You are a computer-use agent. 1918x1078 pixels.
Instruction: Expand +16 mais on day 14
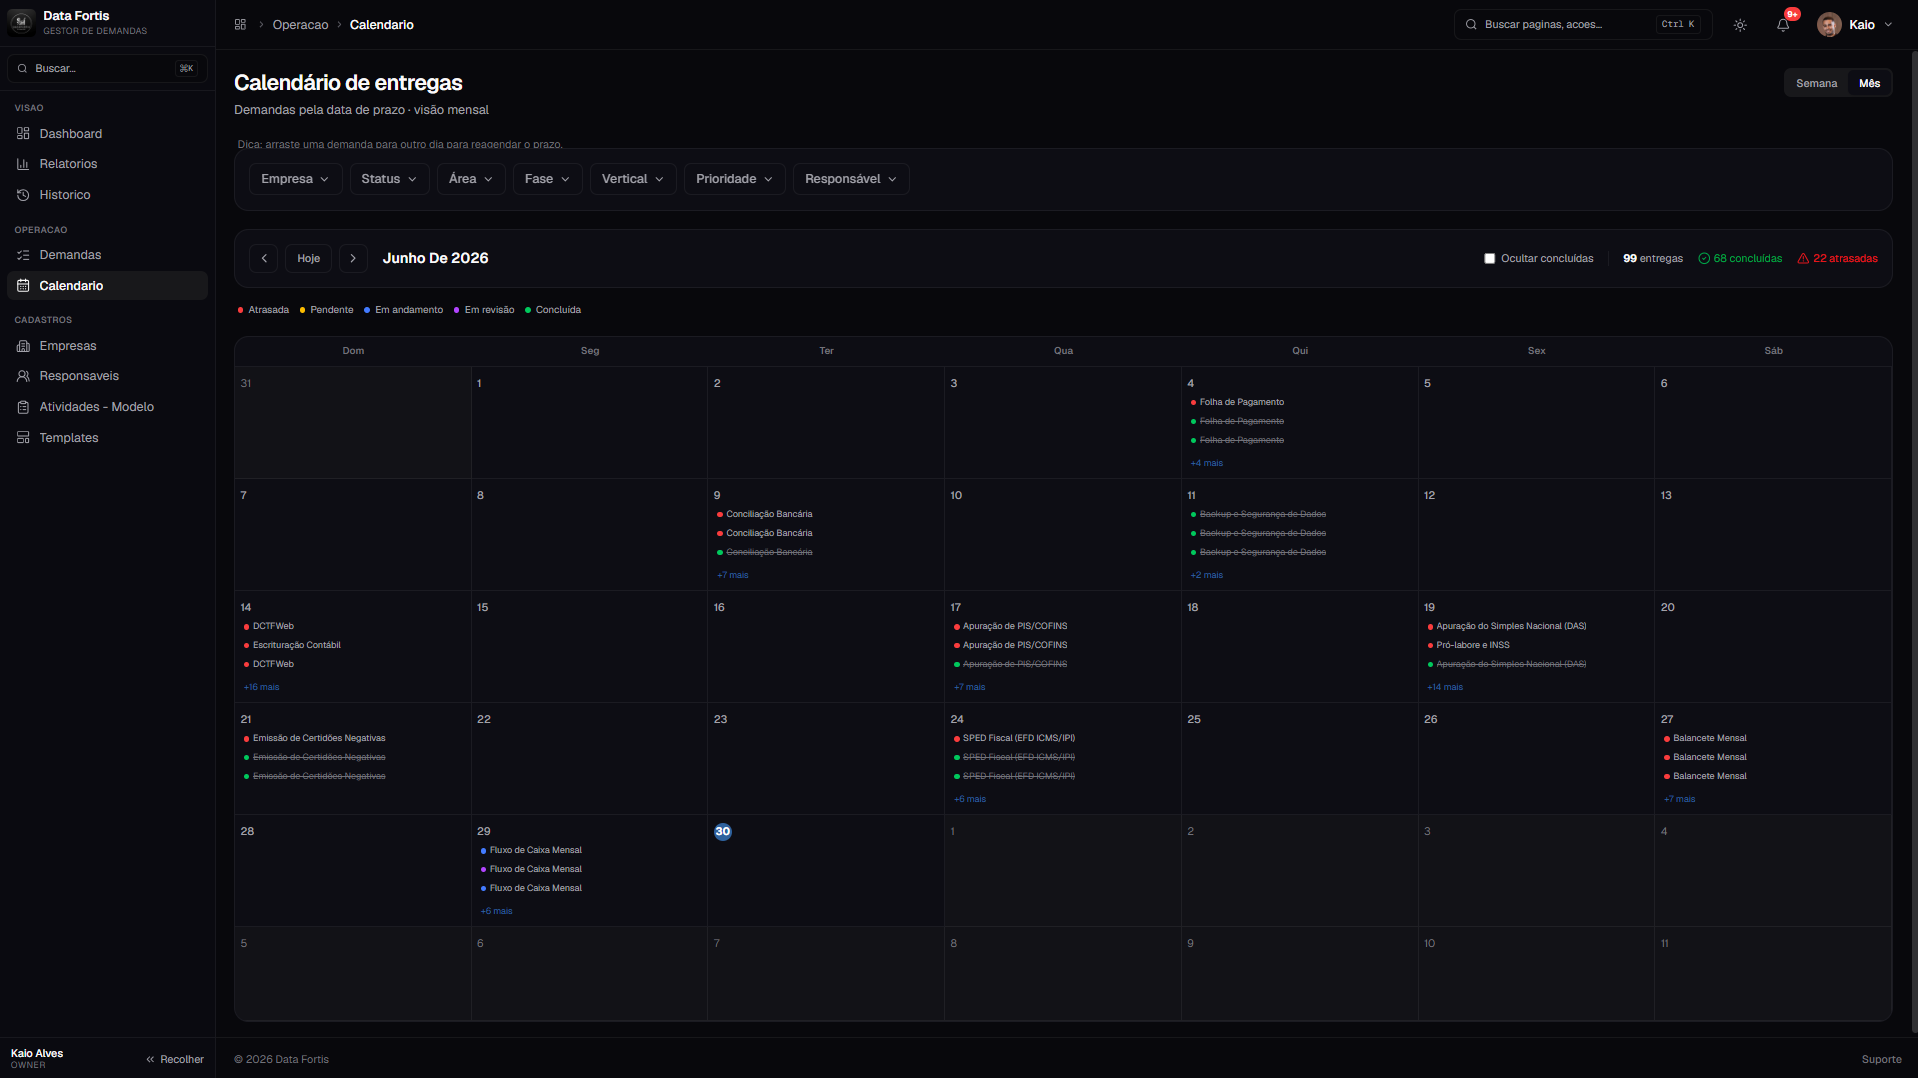coord(262,687)
